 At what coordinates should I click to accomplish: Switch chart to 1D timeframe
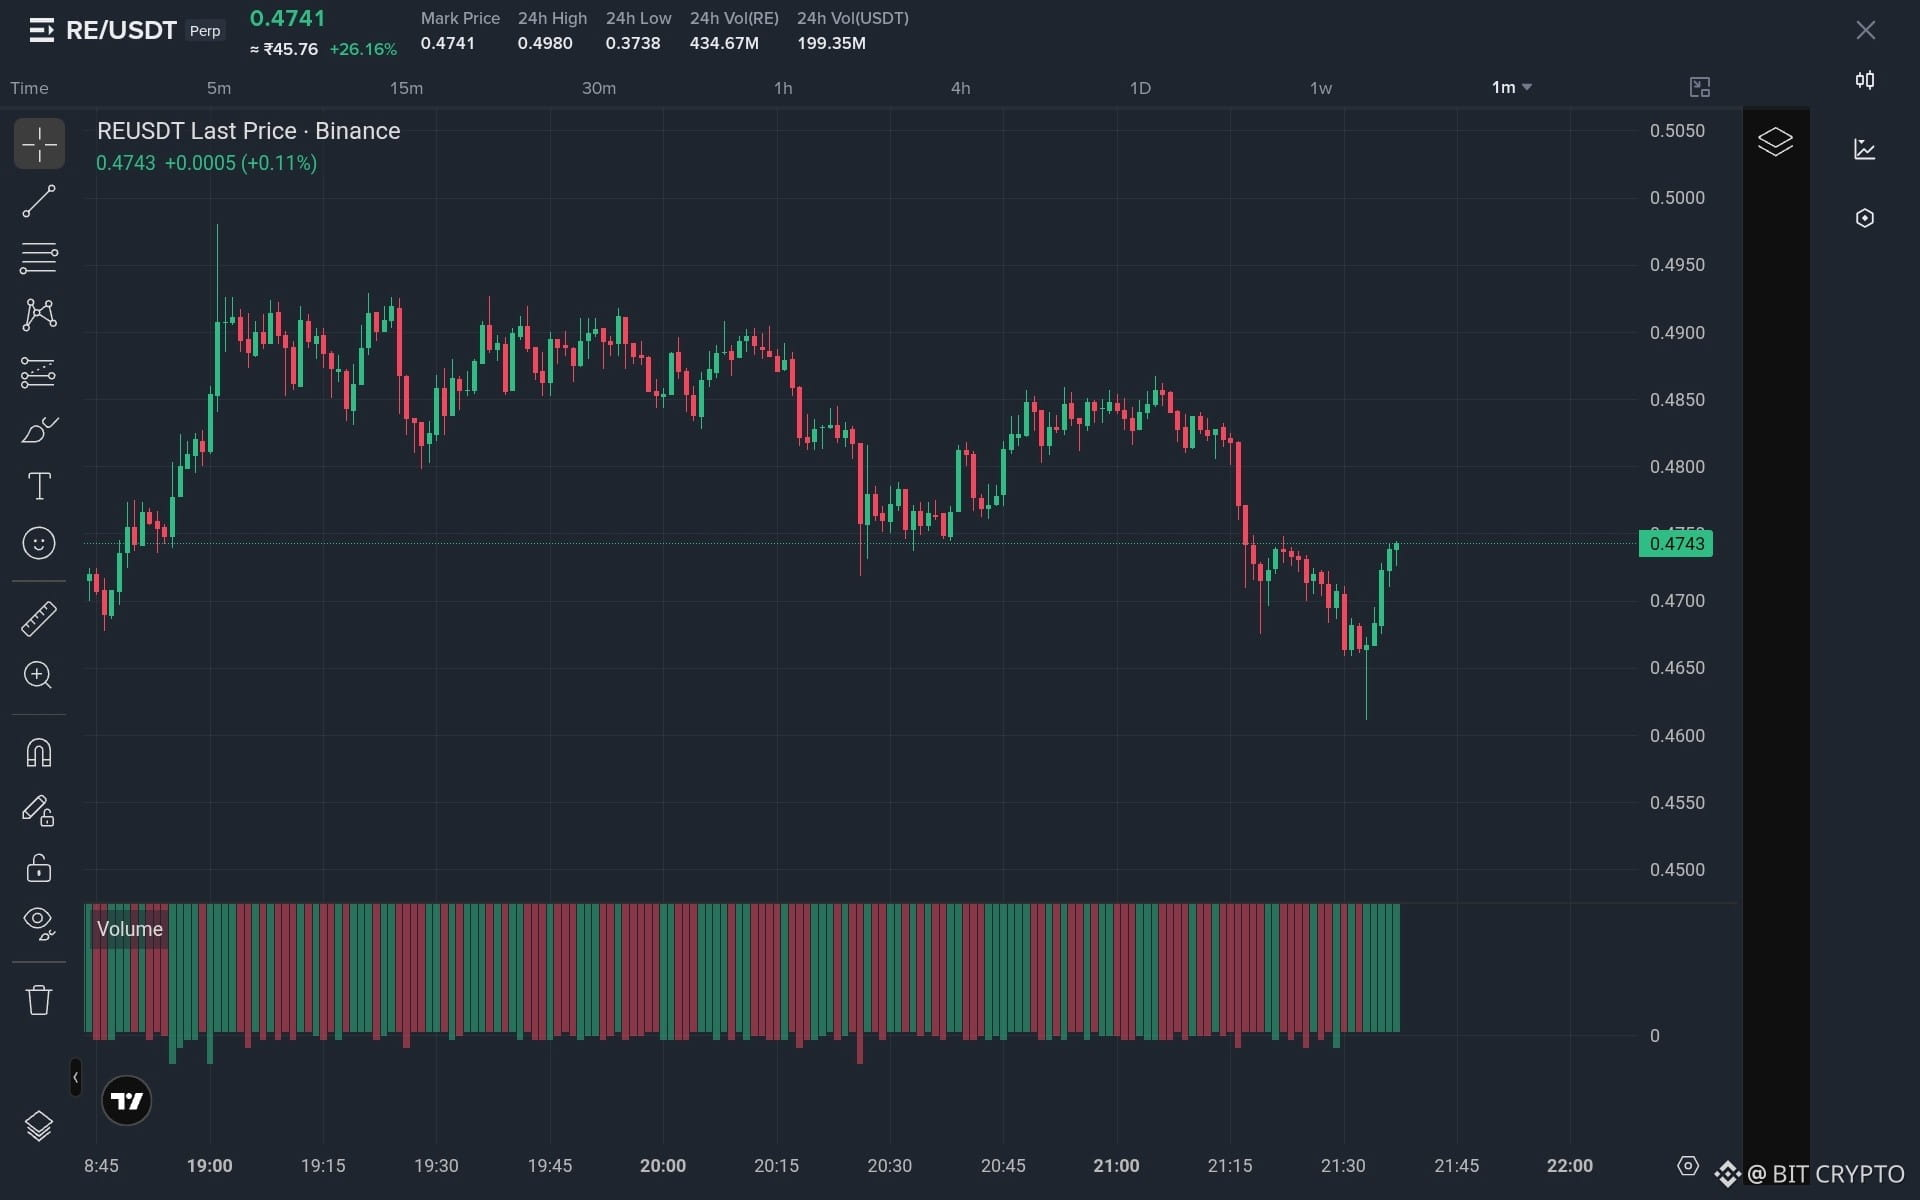1140,88
